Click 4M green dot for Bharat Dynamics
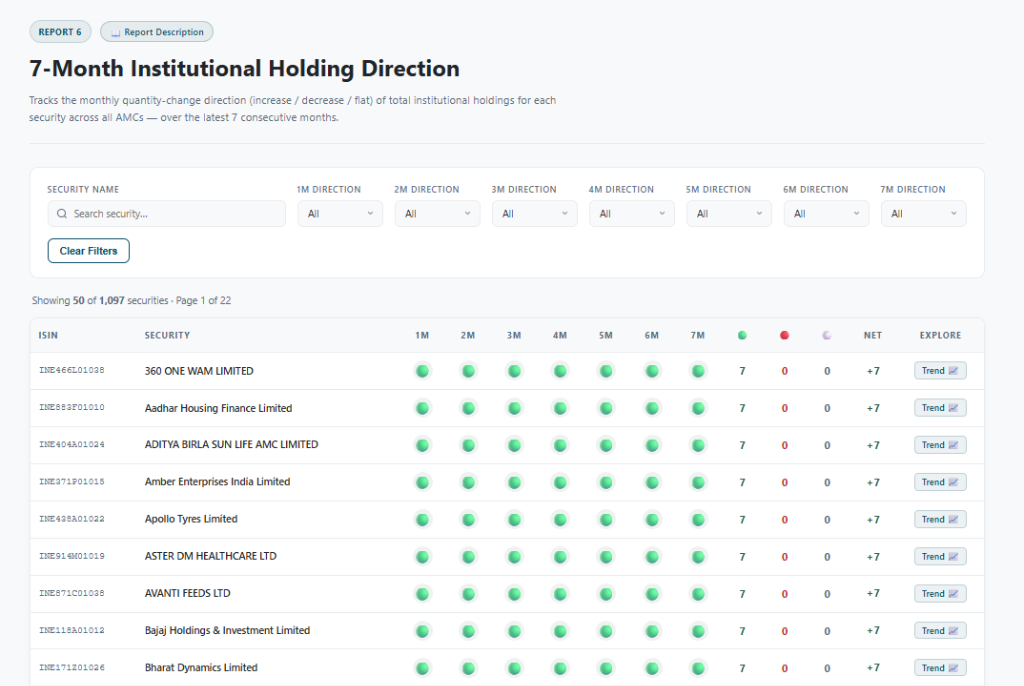Screen dimensions: 1024x686 click(560, 668)
